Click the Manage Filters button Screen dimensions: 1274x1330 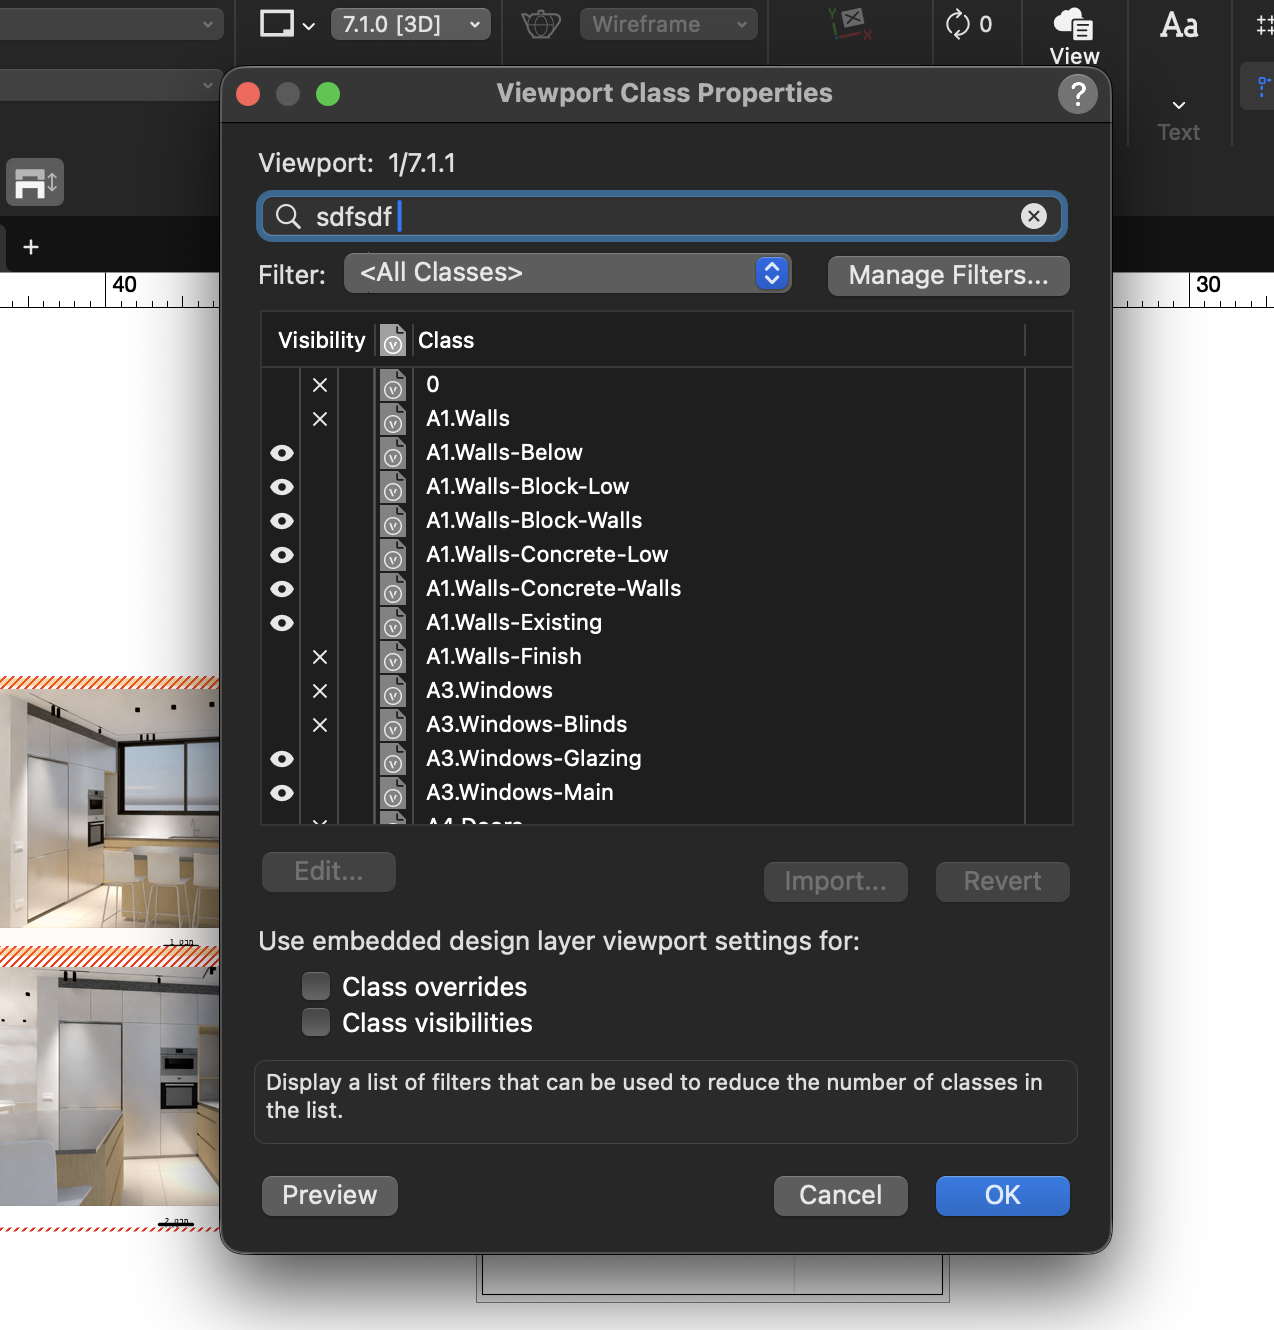(948, 275)
